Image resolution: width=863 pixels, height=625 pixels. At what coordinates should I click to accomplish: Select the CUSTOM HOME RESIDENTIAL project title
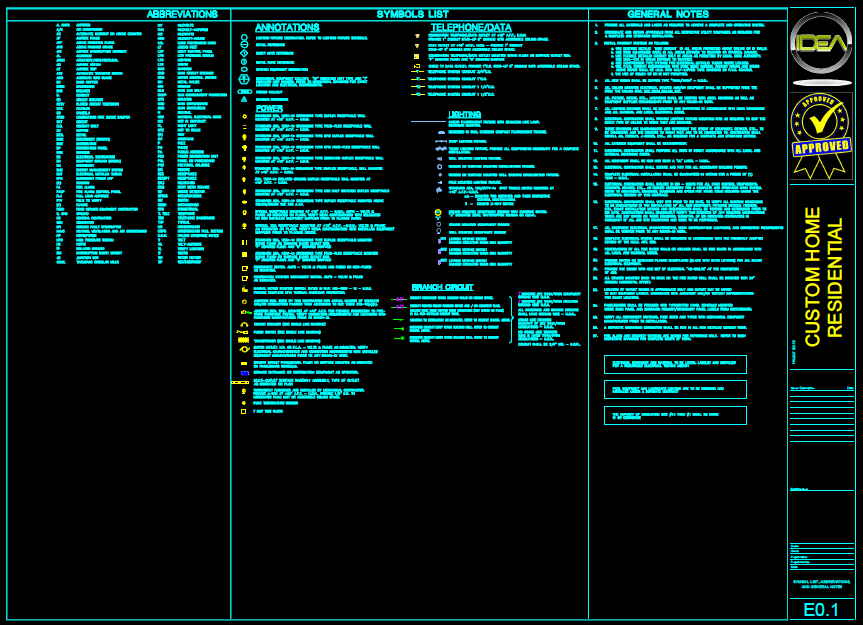coord(823,278)
